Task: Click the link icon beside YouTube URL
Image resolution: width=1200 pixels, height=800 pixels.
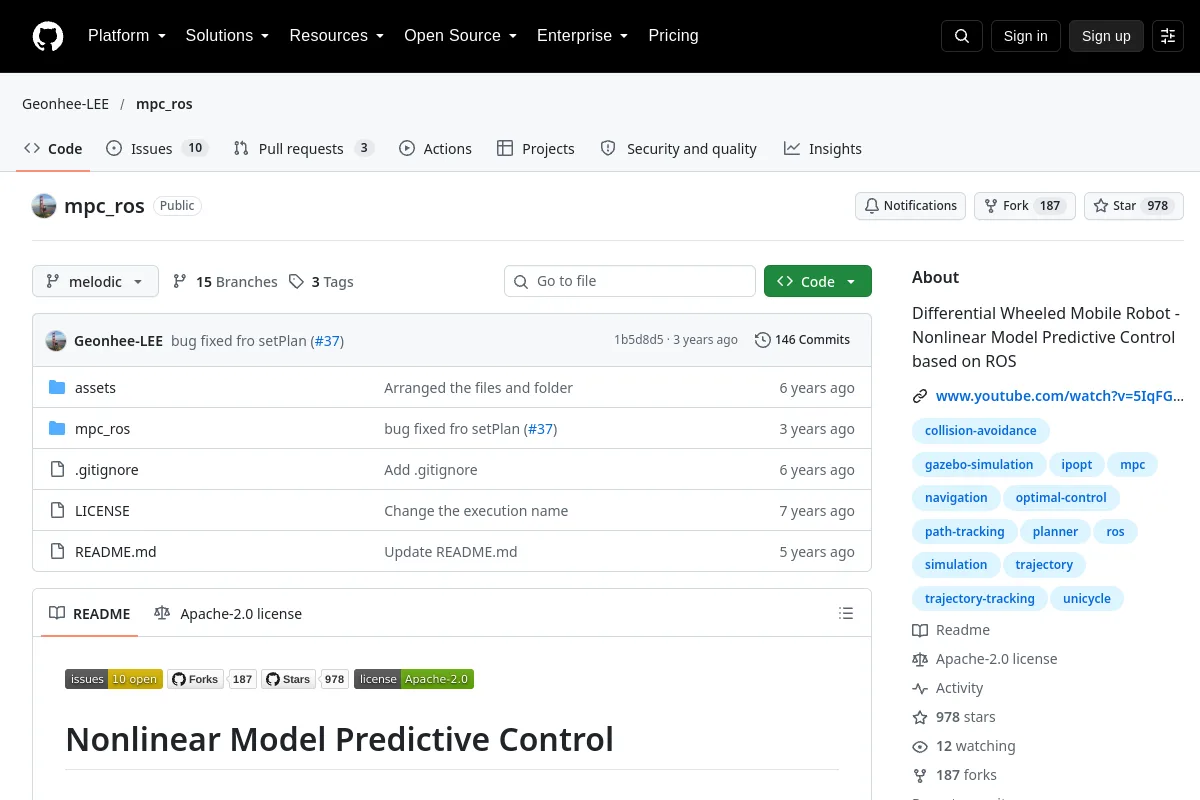Action: (x=920, y=396)
